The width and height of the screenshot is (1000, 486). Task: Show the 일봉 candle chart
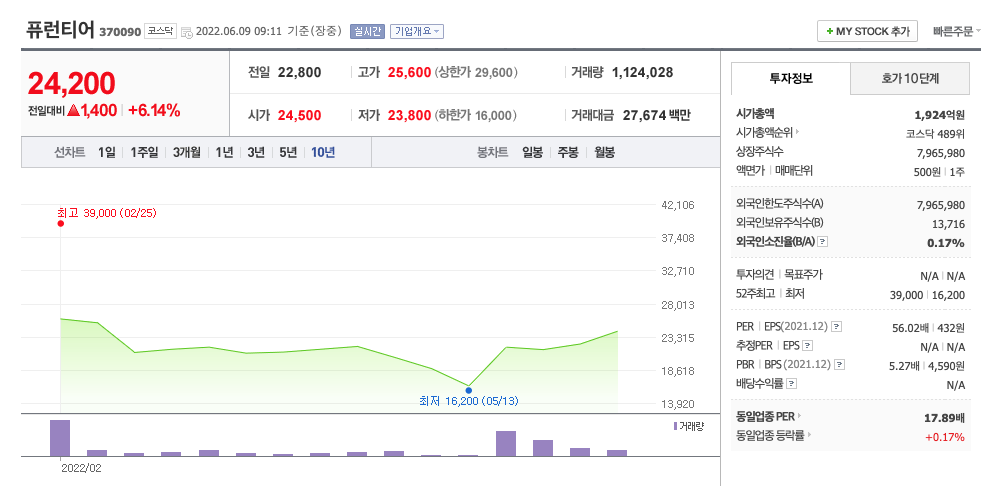pyautogui.click(x=533, y=152)
